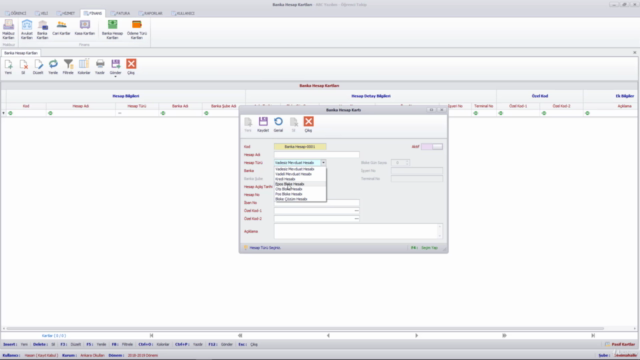Go to the next record with the navigator arrow
Viewport: 640px width, 360px height.
point(416,336)
